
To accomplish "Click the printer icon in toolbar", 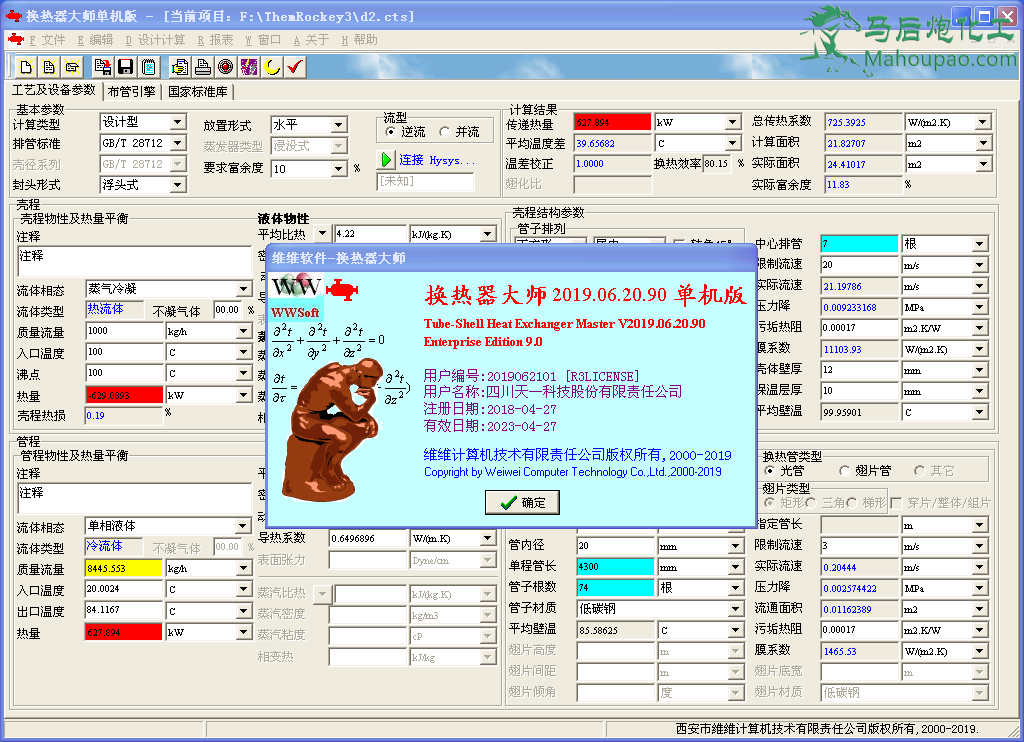I will [203, 67].
